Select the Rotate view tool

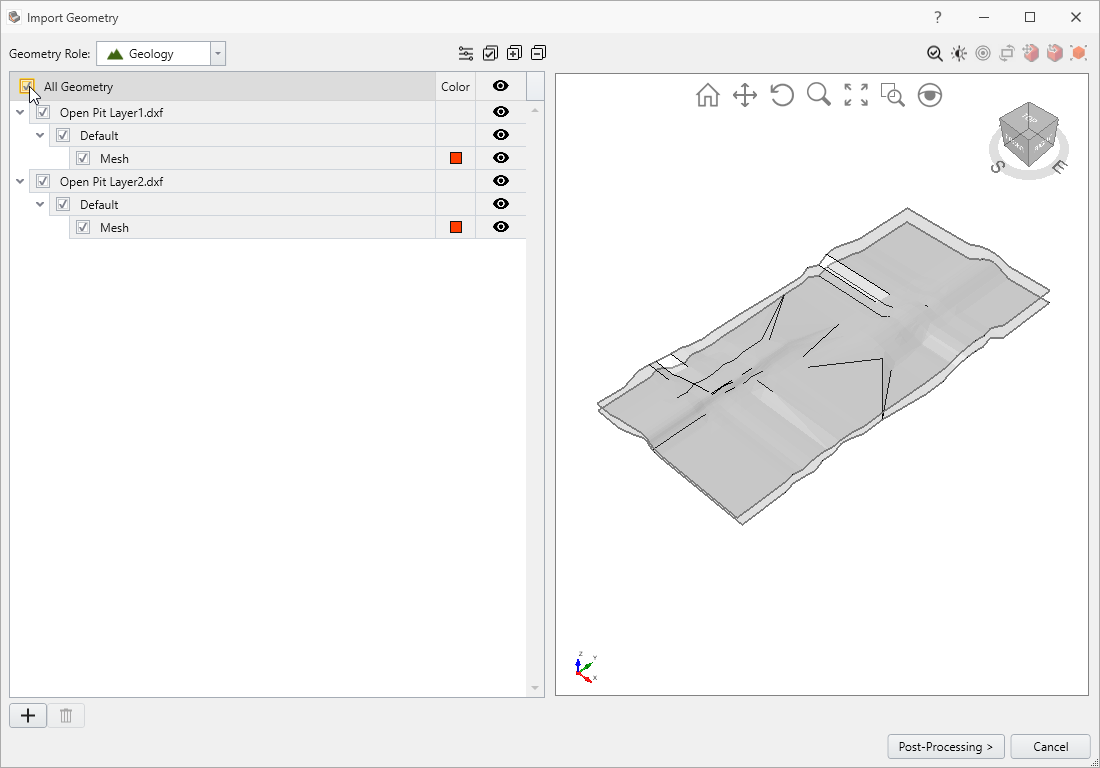(782, 95)
